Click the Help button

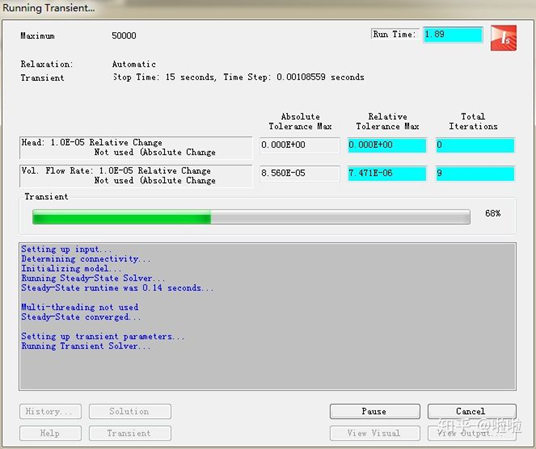pos(51,433)
